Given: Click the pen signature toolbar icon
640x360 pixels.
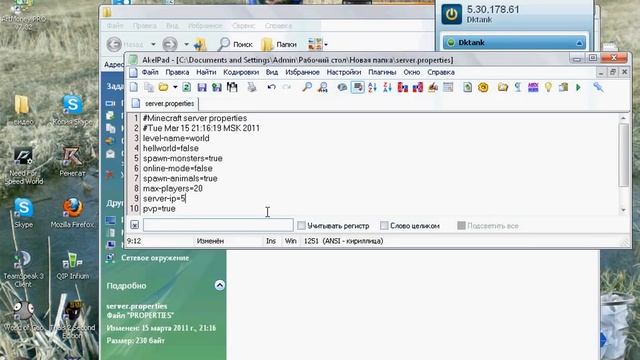Looking at the screenshot, I should click(433, 87).
